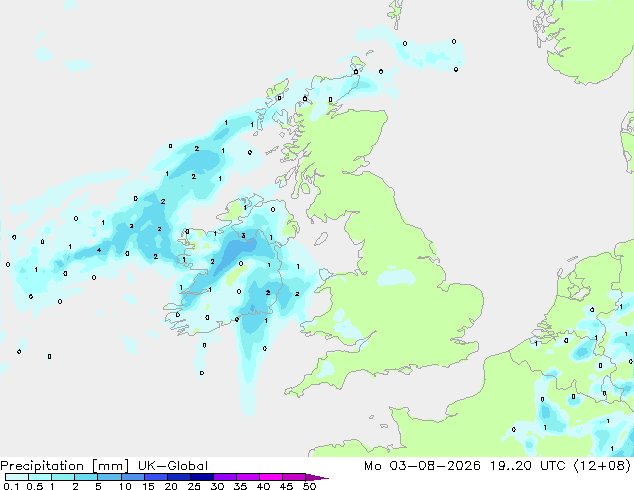This screenshot has height=490, width=634.
Task: Click the '[mm]' unit label
Action: pyautogui.click(x=110, y=466)
